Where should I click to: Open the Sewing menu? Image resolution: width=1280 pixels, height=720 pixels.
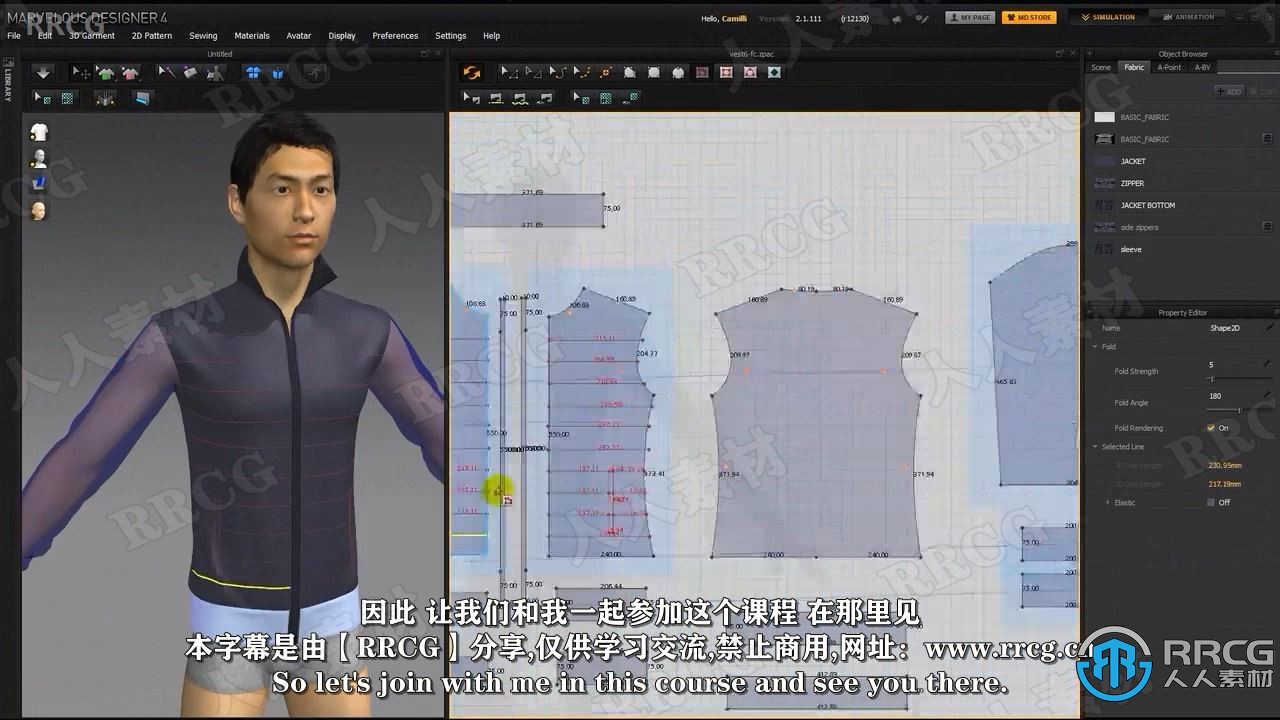[203, 35]
